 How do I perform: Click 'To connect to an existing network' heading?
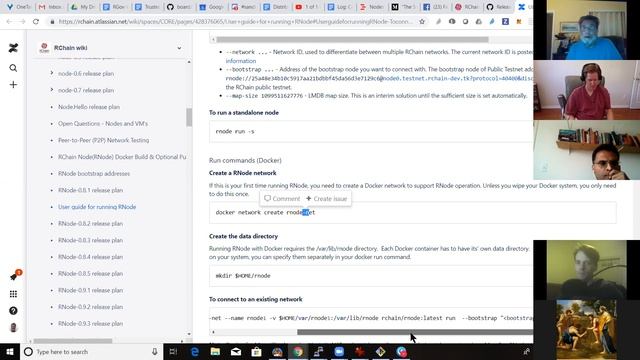(256, 299)
